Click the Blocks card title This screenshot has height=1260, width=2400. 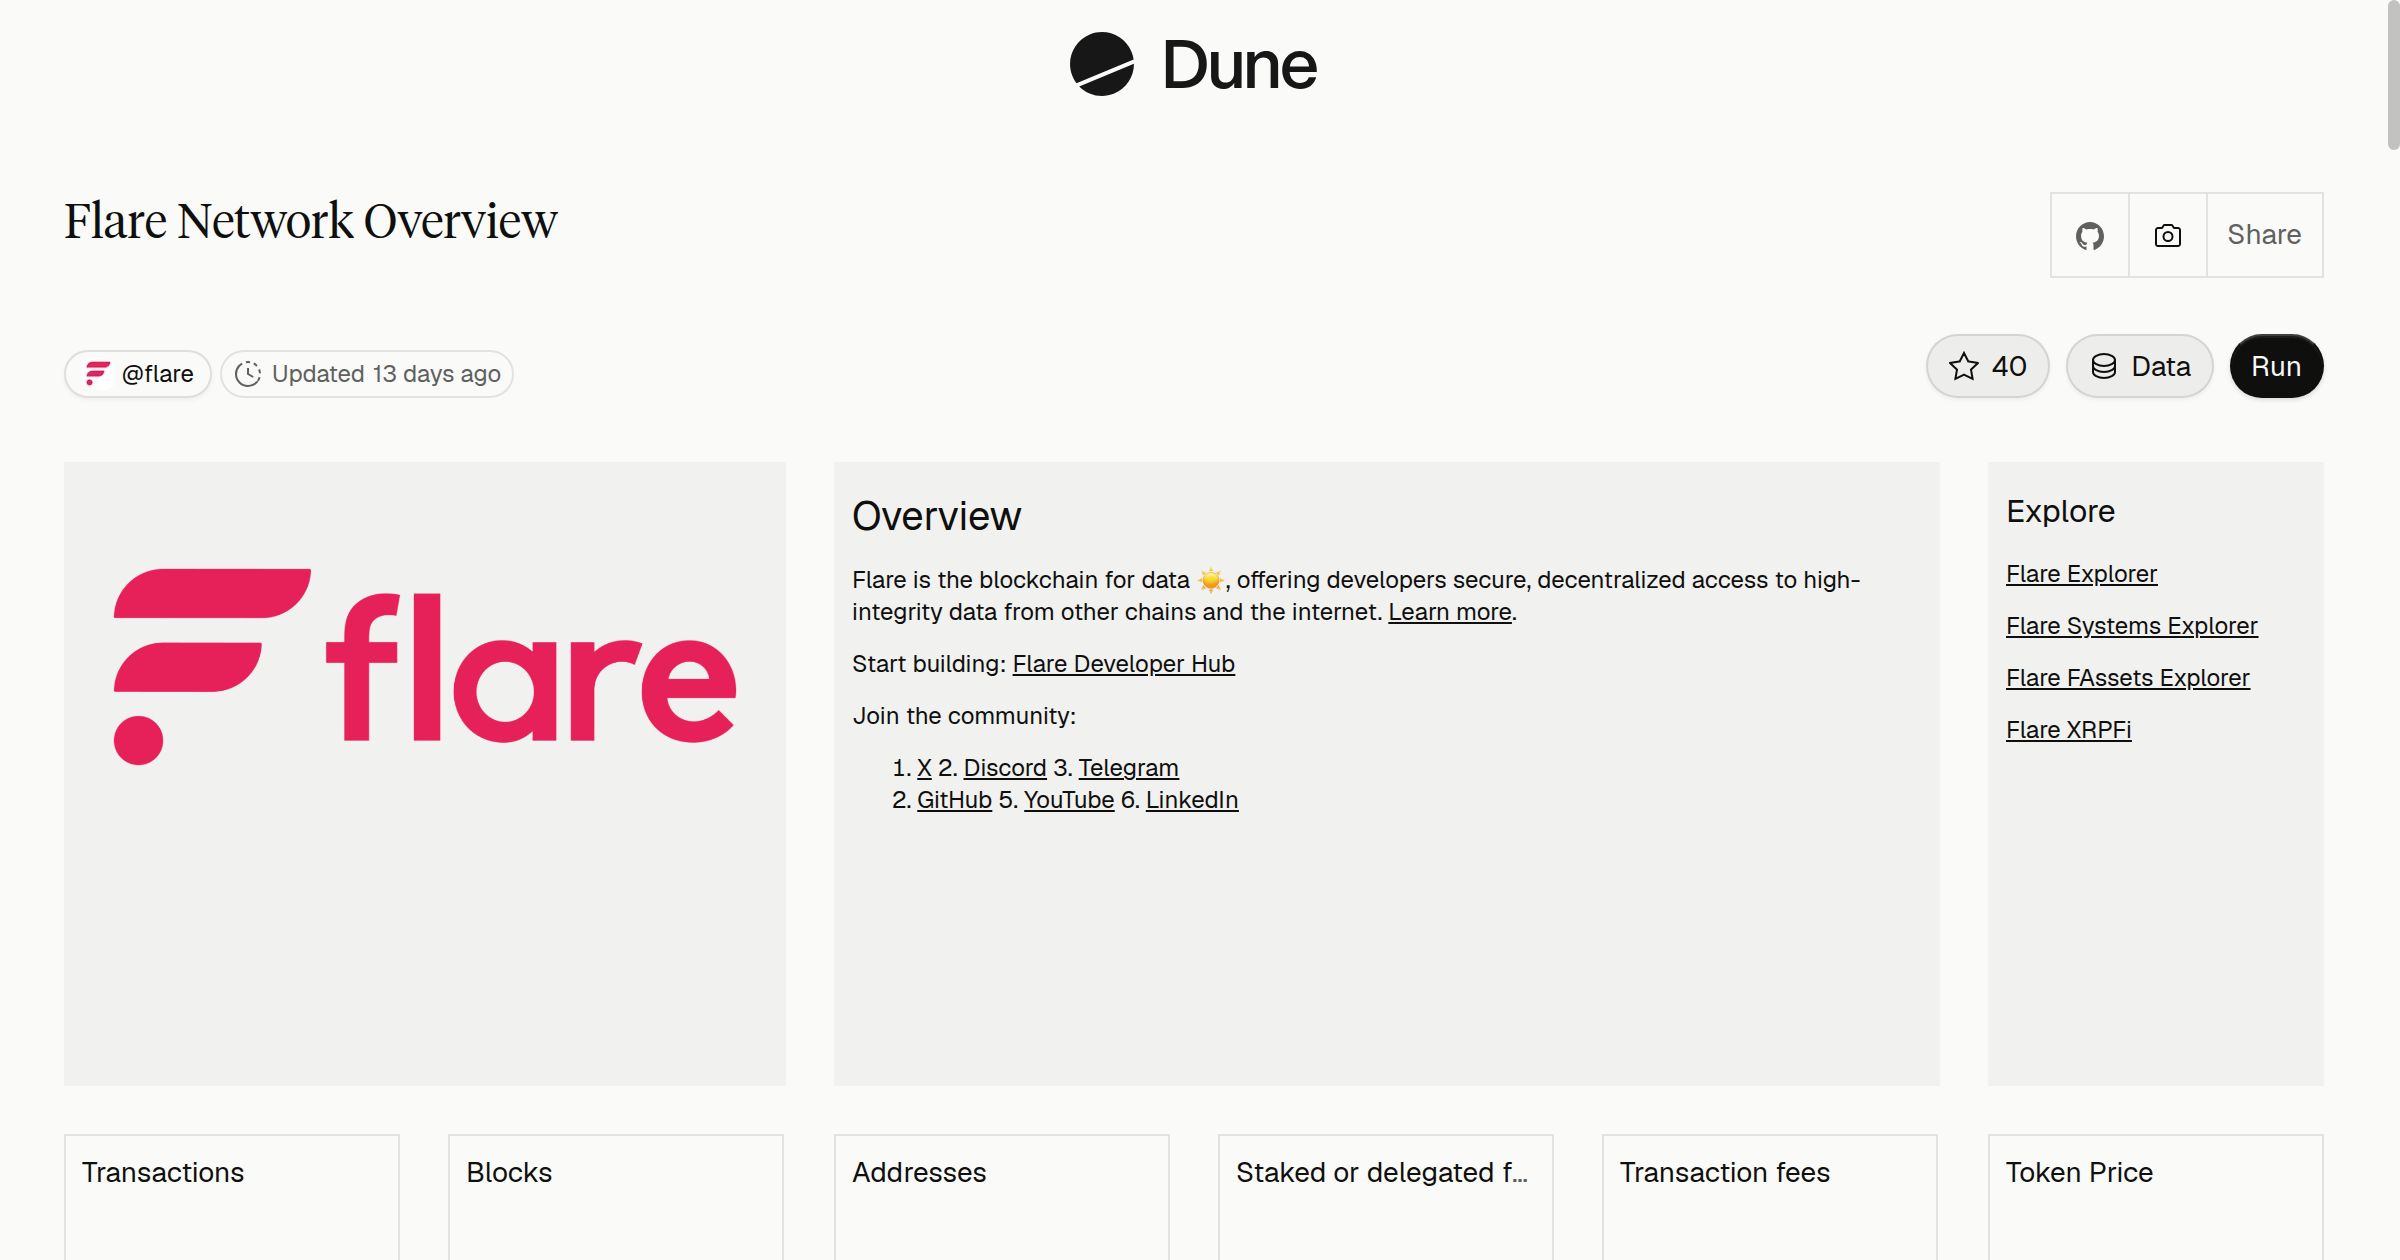pos(509,1172)
